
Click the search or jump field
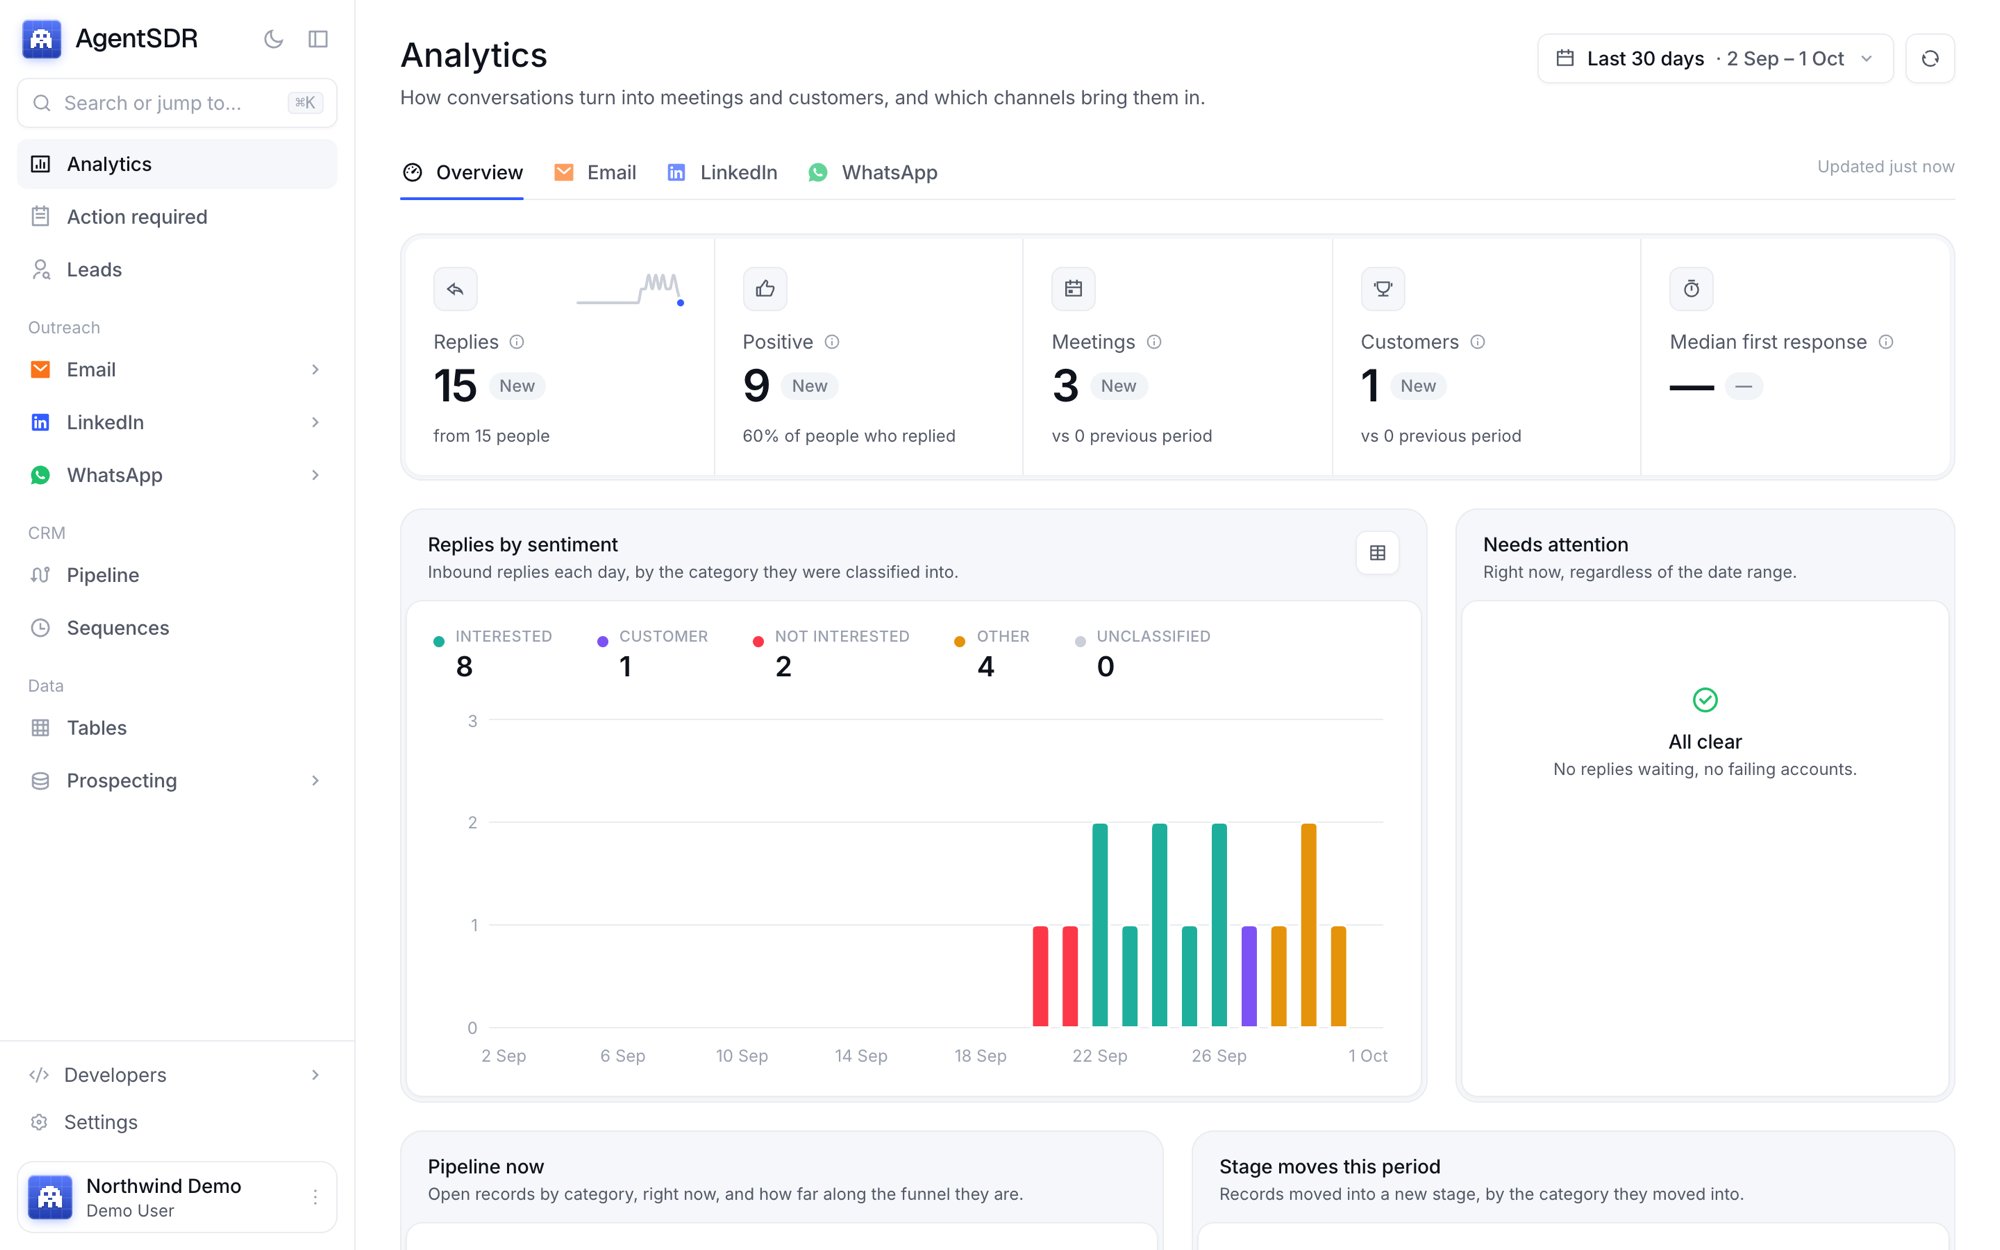click(x=177, y=103)
